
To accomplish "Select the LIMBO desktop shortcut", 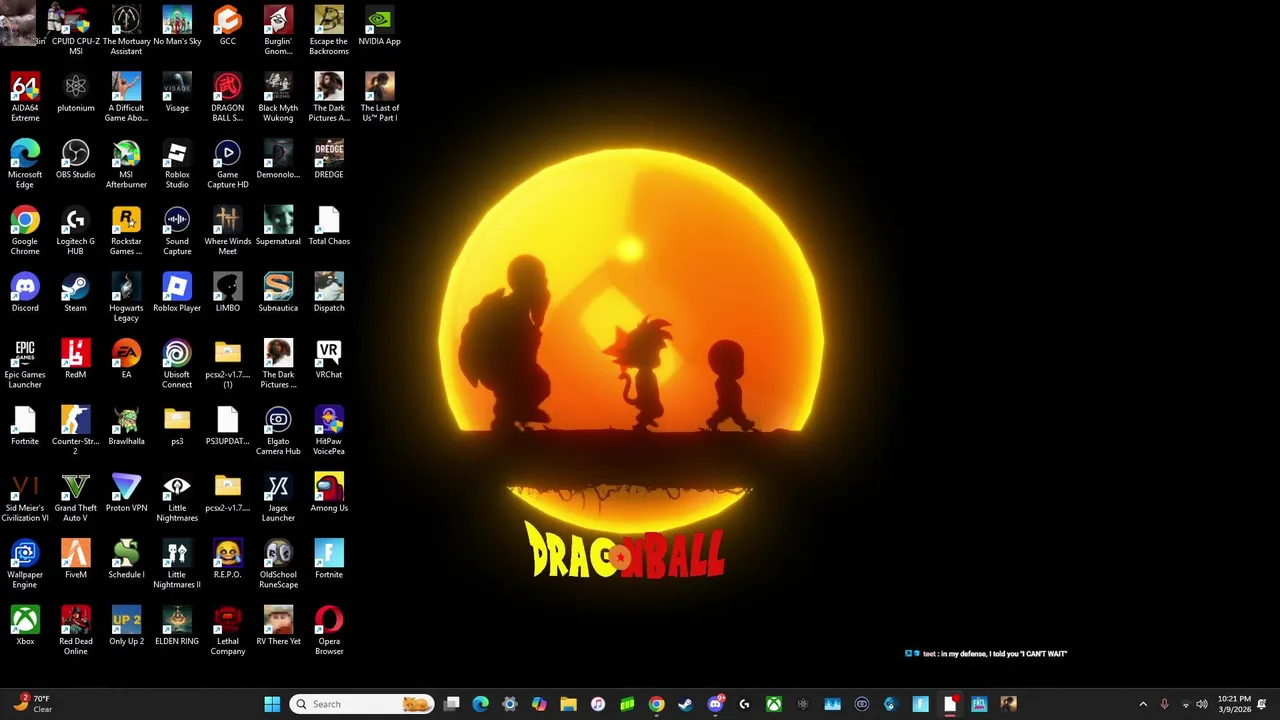I will 228,293.
